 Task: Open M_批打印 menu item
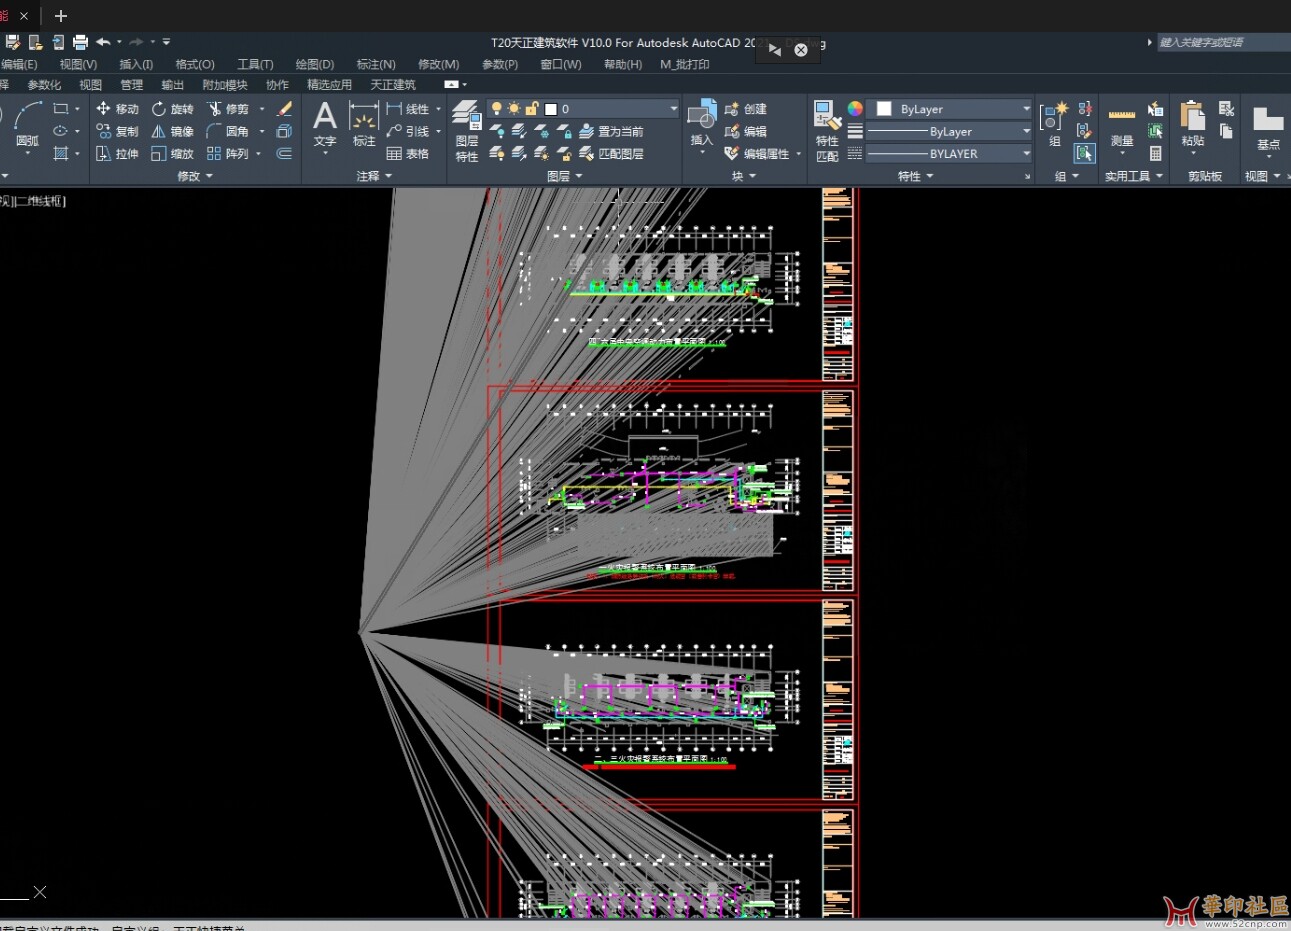pyautogui.click(x=685, y=64)
